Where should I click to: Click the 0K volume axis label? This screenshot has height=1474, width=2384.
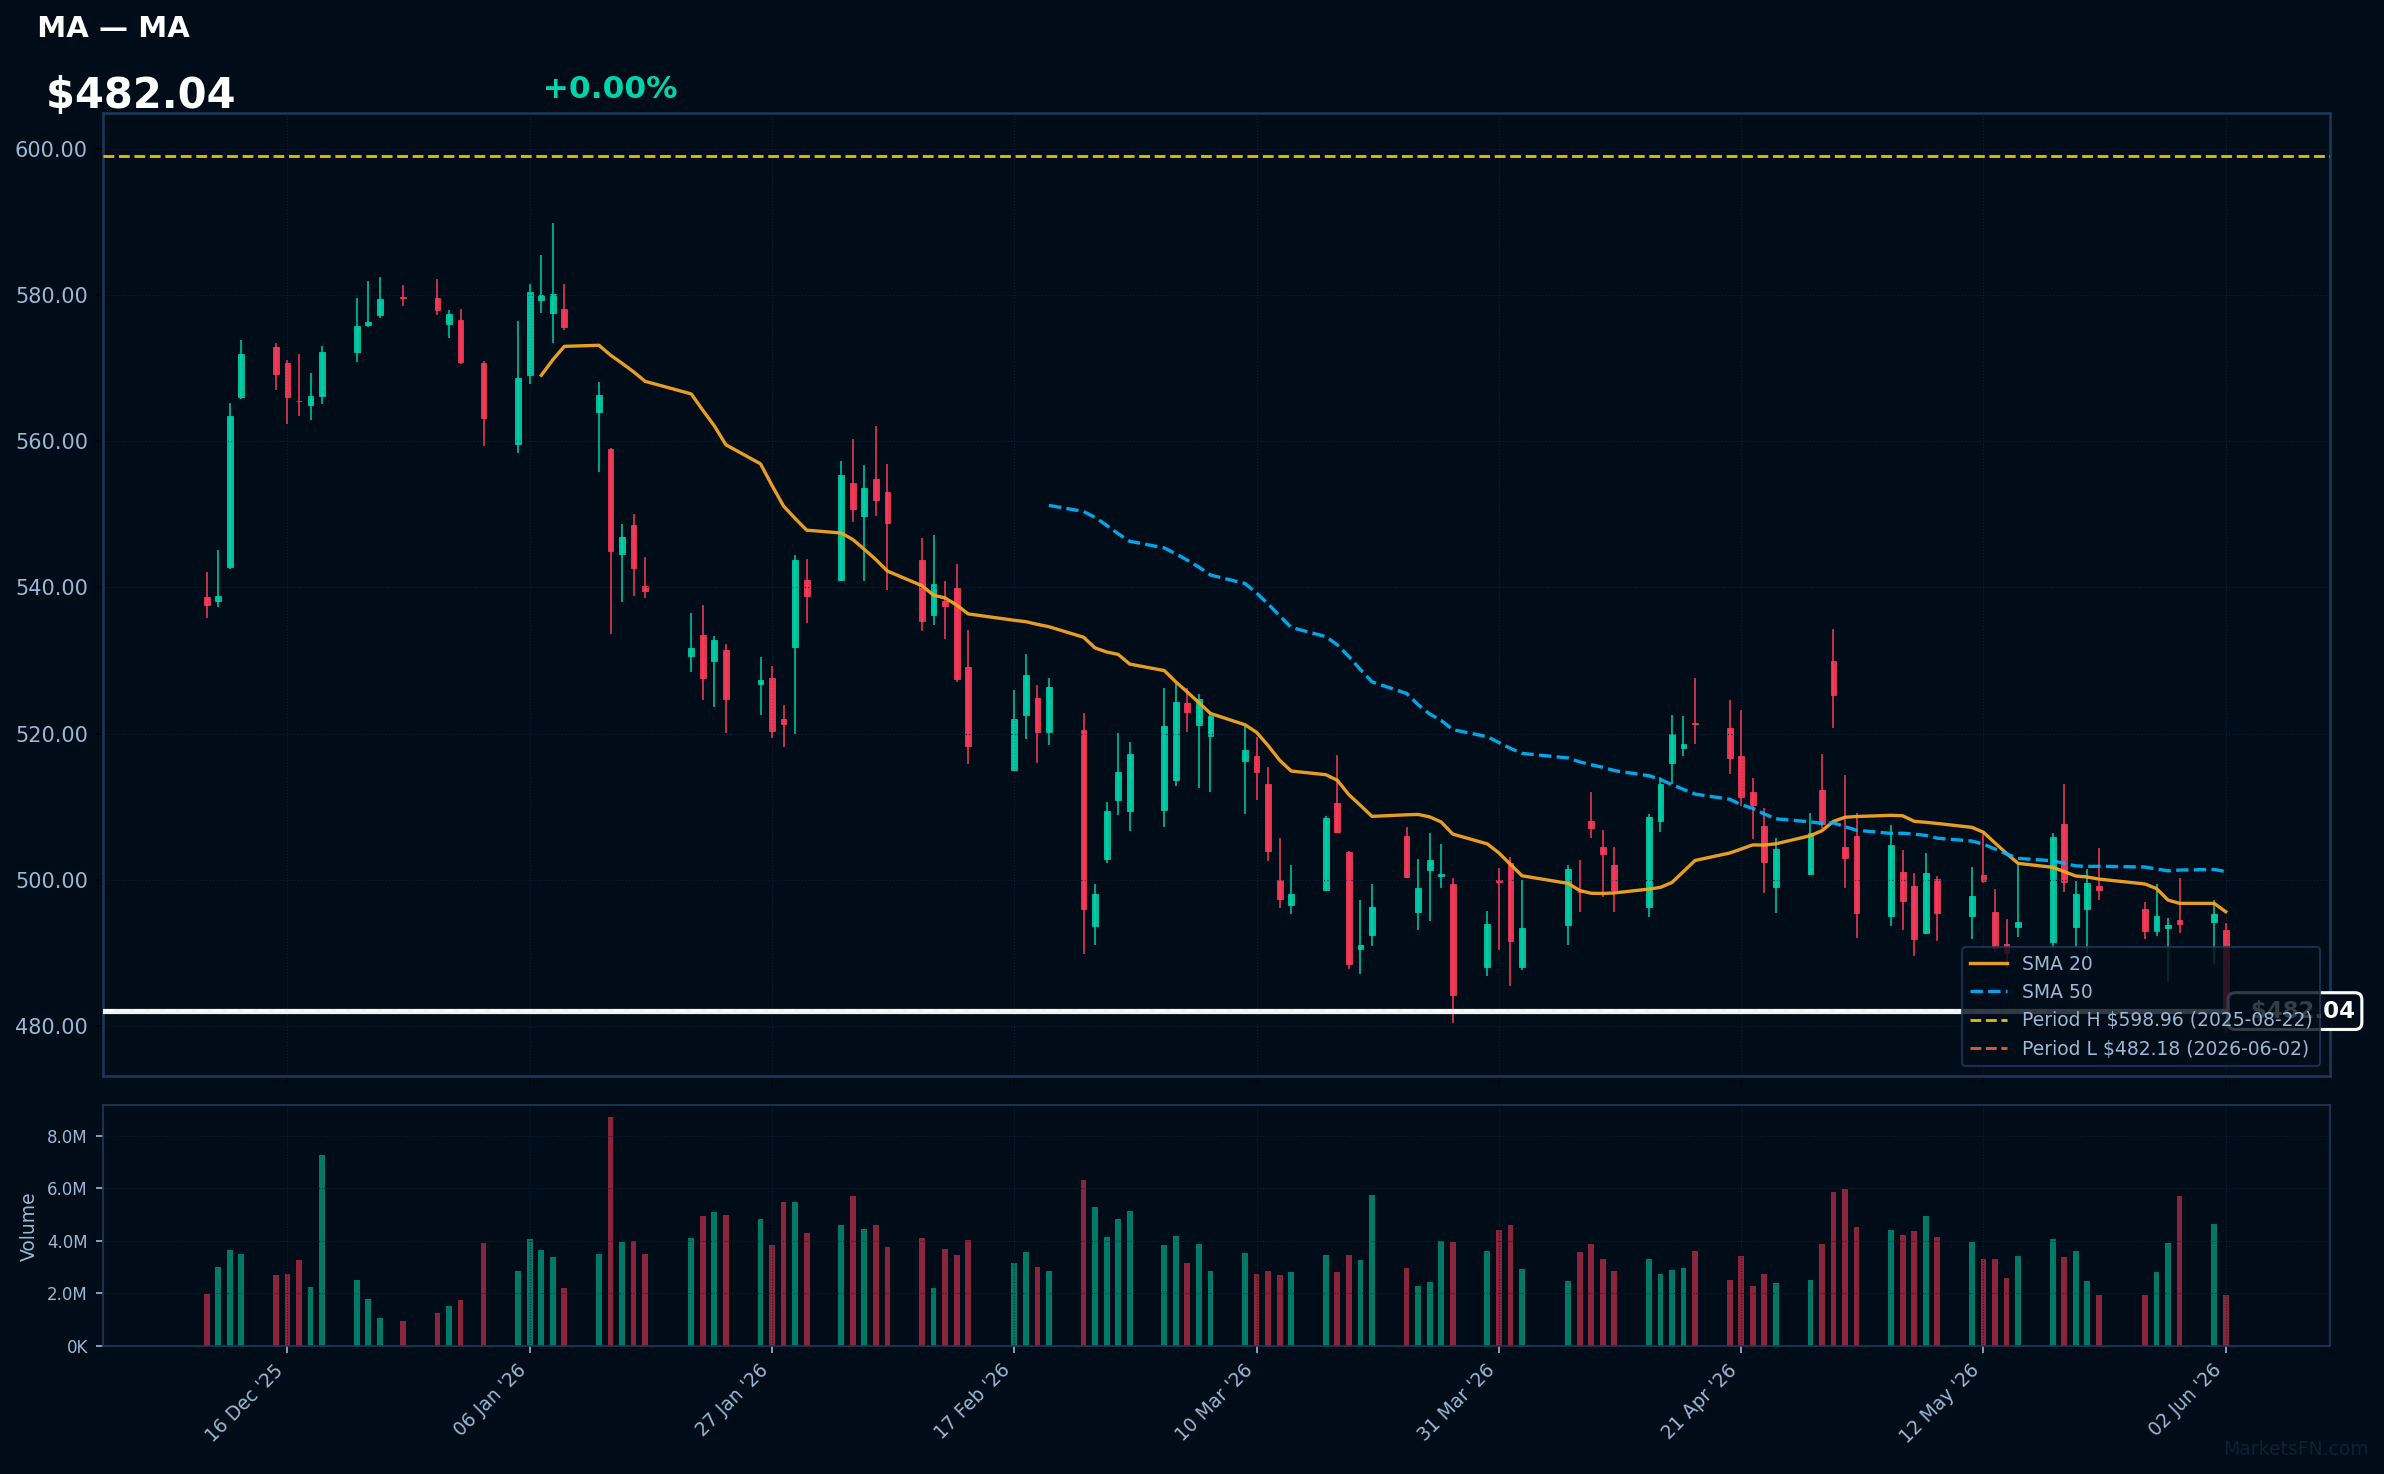(77, 1347)
